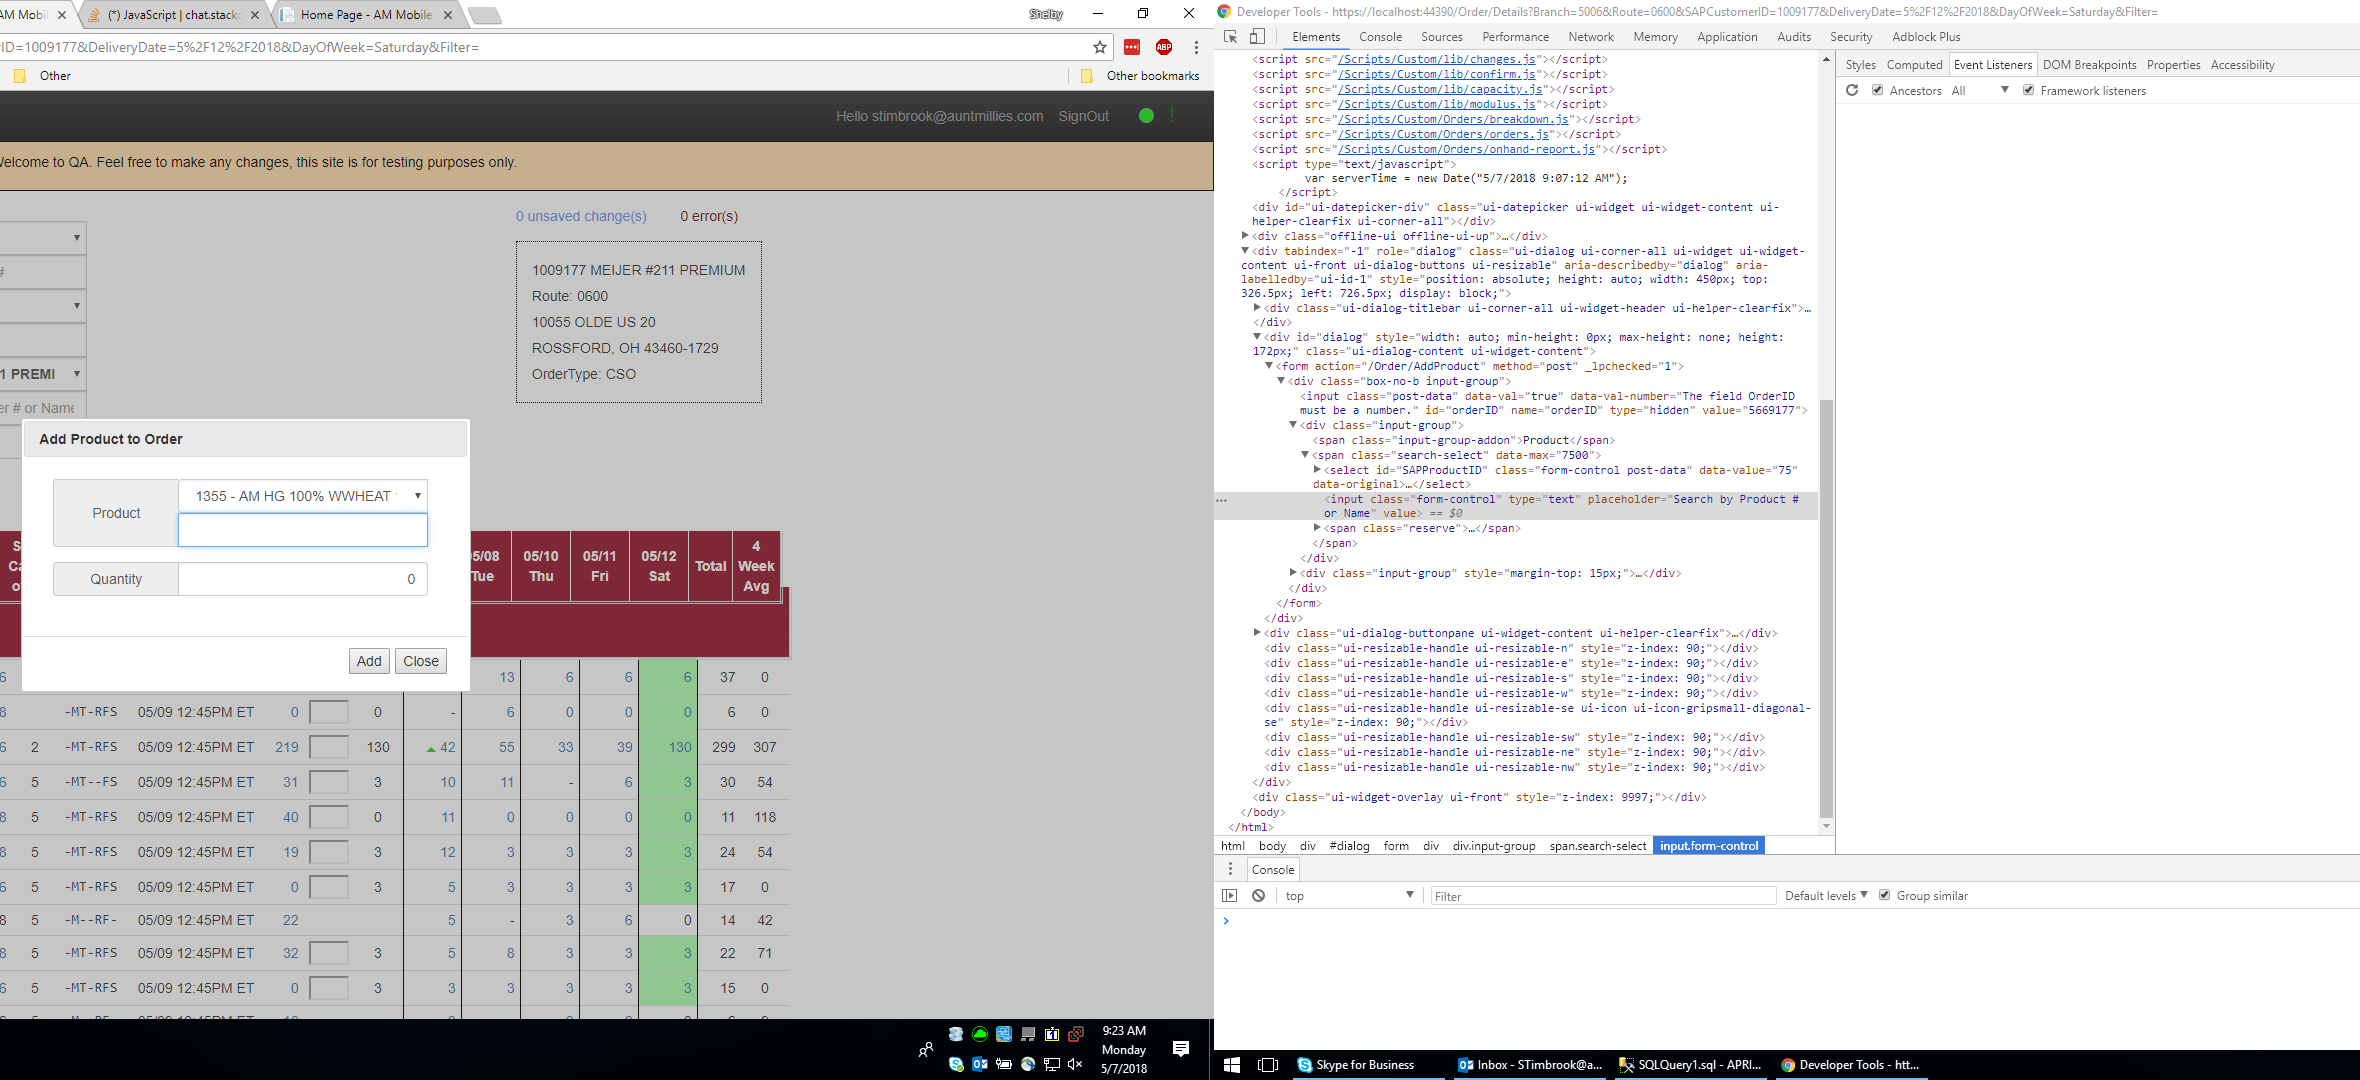Click the battery power tray icon

(1004, 1064)
